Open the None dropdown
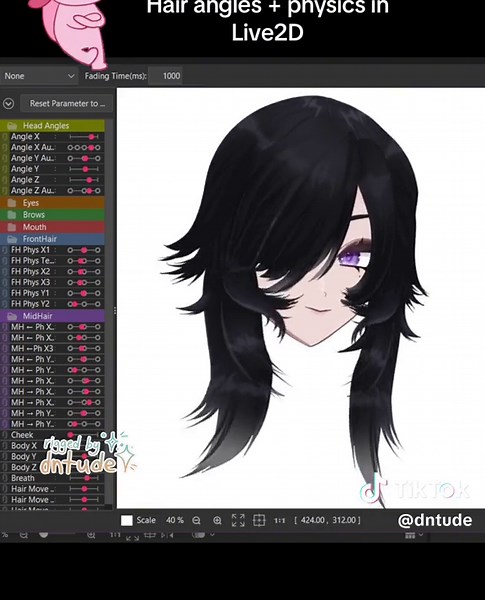485x600 pixels. click(x=39, y=76)
